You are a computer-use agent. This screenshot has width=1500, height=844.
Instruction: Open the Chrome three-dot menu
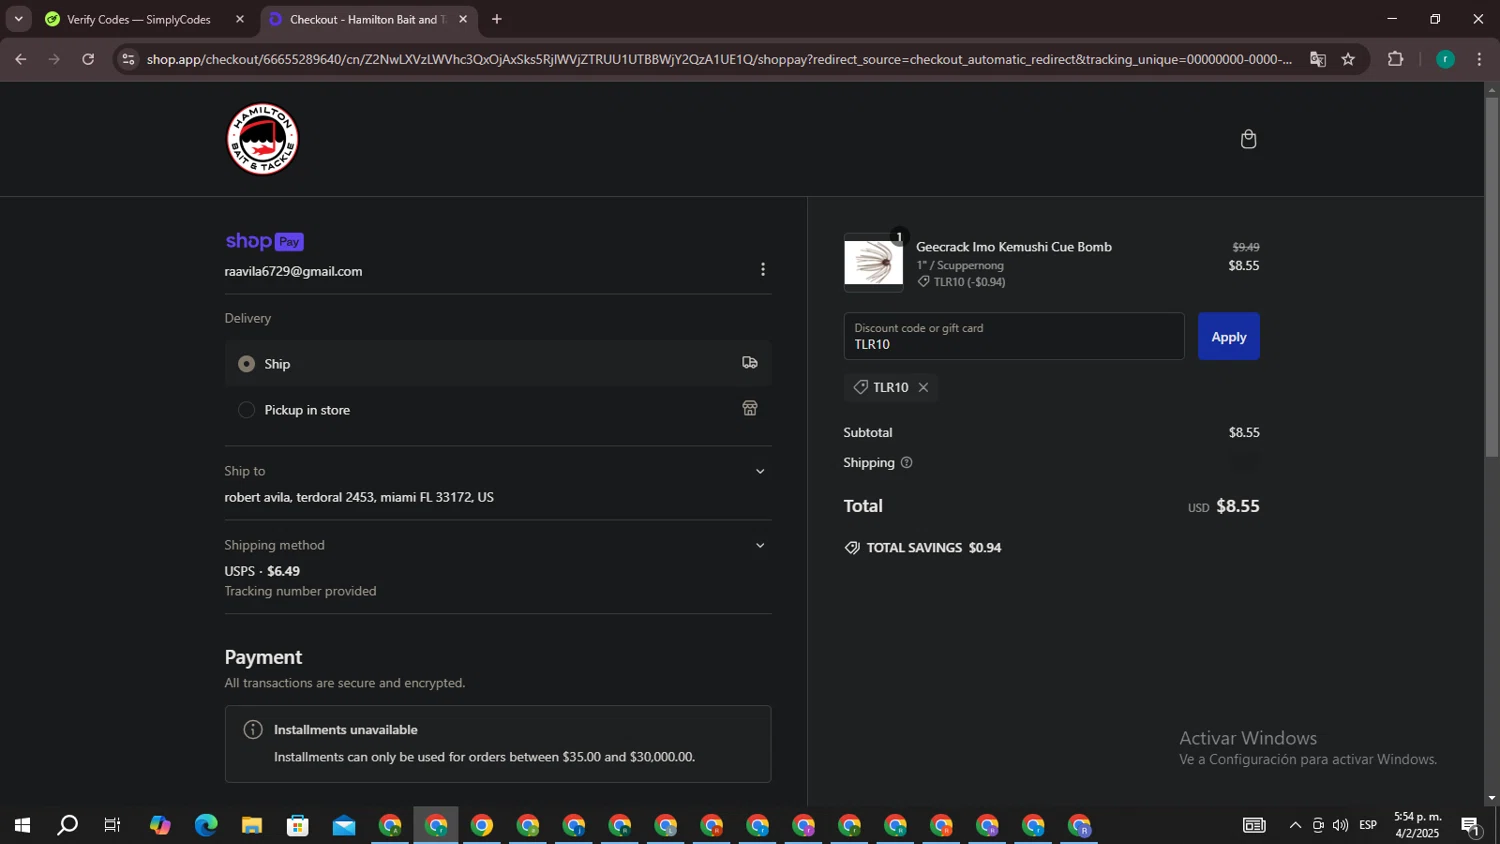1479,59
